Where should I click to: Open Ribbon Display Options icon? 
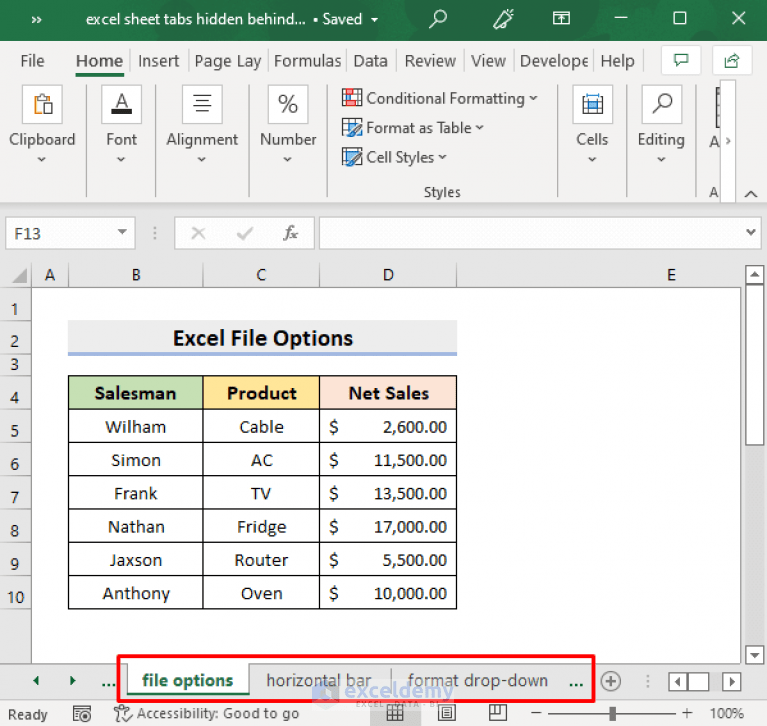(x=561, y=19)
